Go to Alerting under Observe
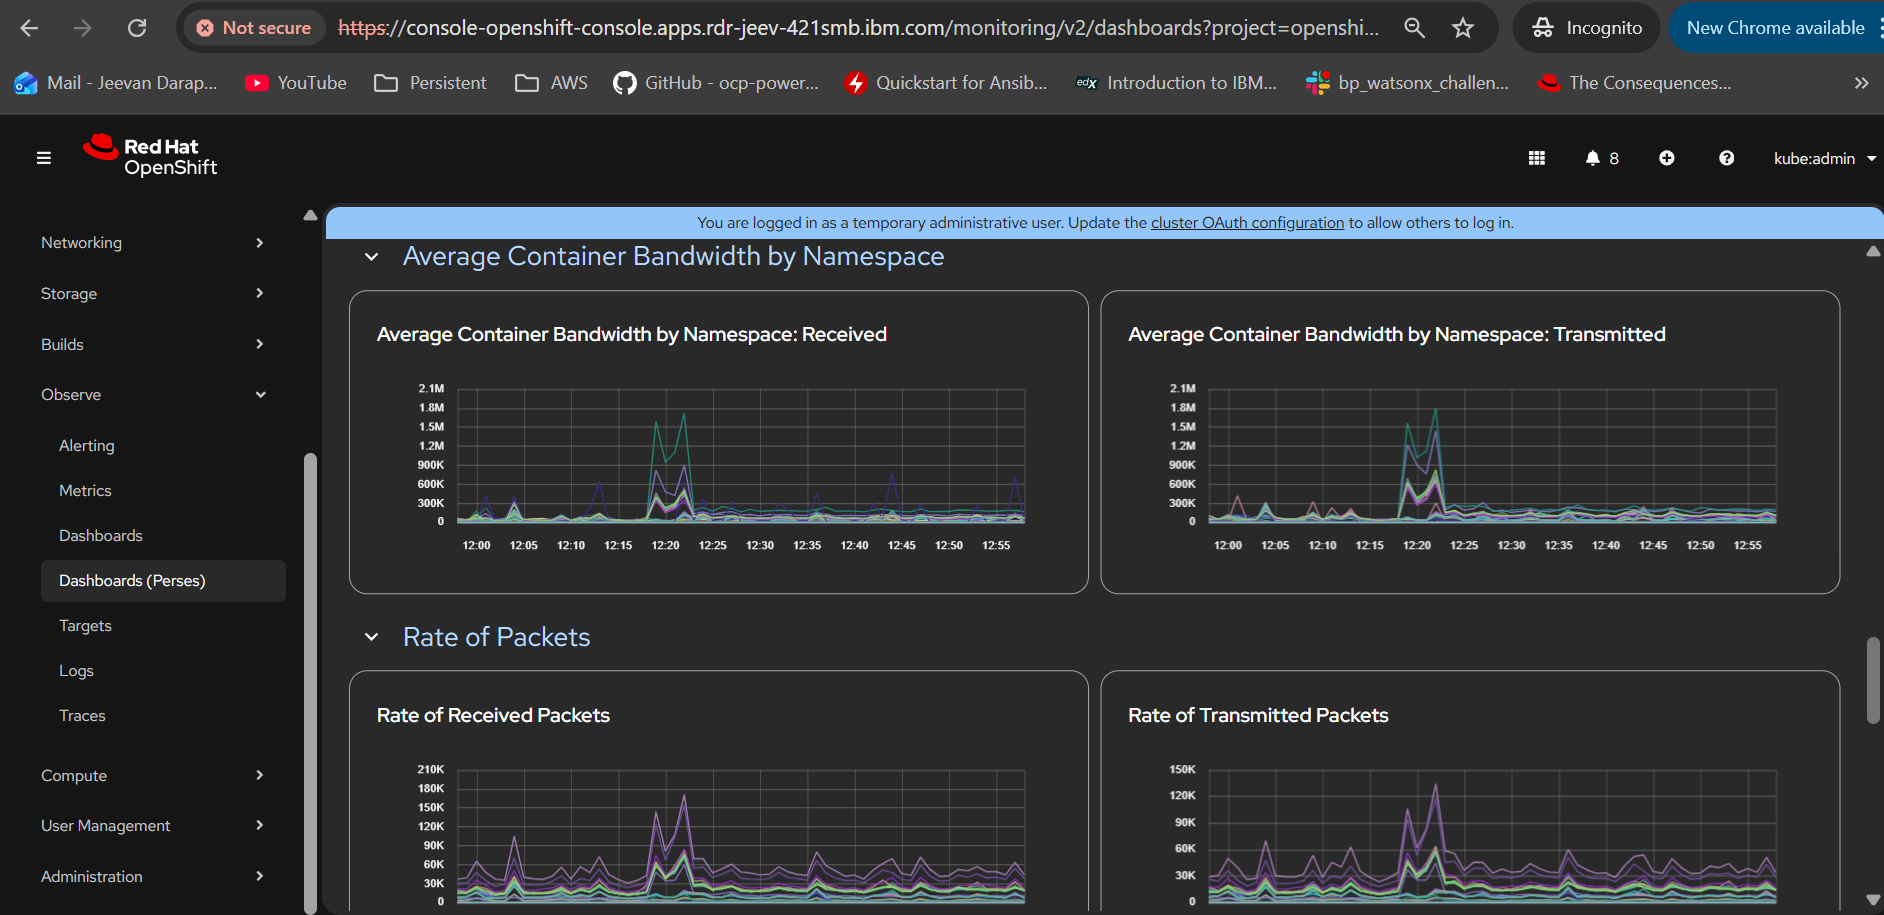 (x=87, y=446)
